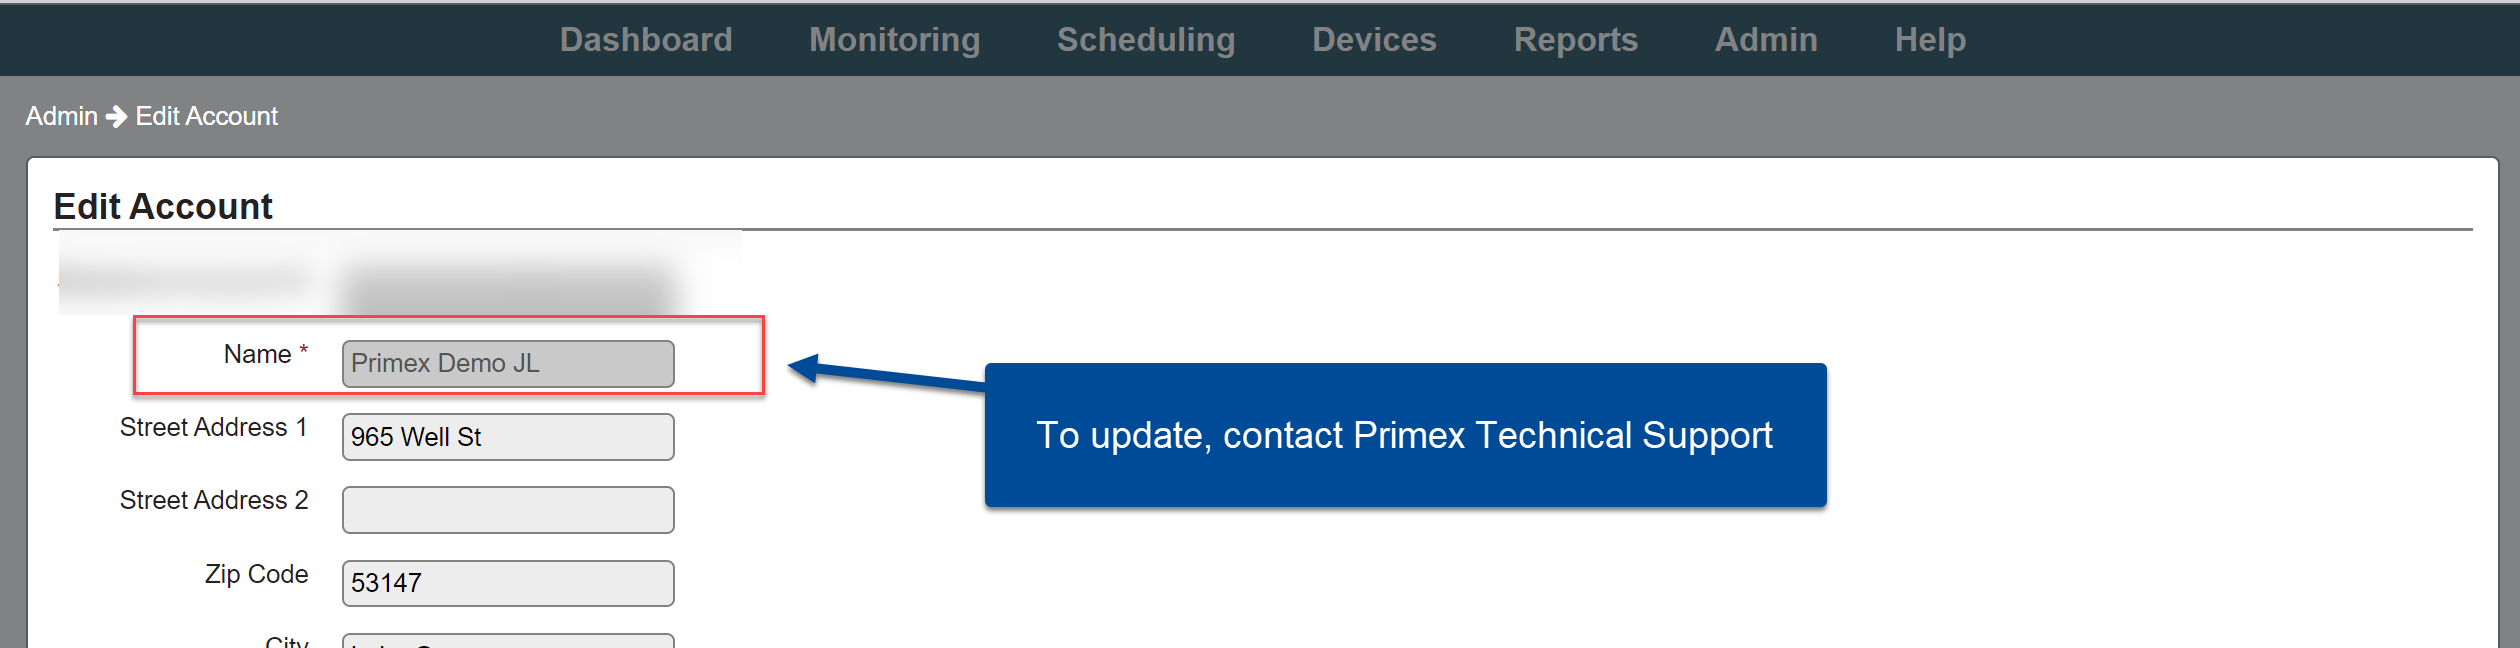Image resolution: width=2520 pixels, height=648 pixels.
Task: Navigate to Scheduling
Action: point(1145,39)
